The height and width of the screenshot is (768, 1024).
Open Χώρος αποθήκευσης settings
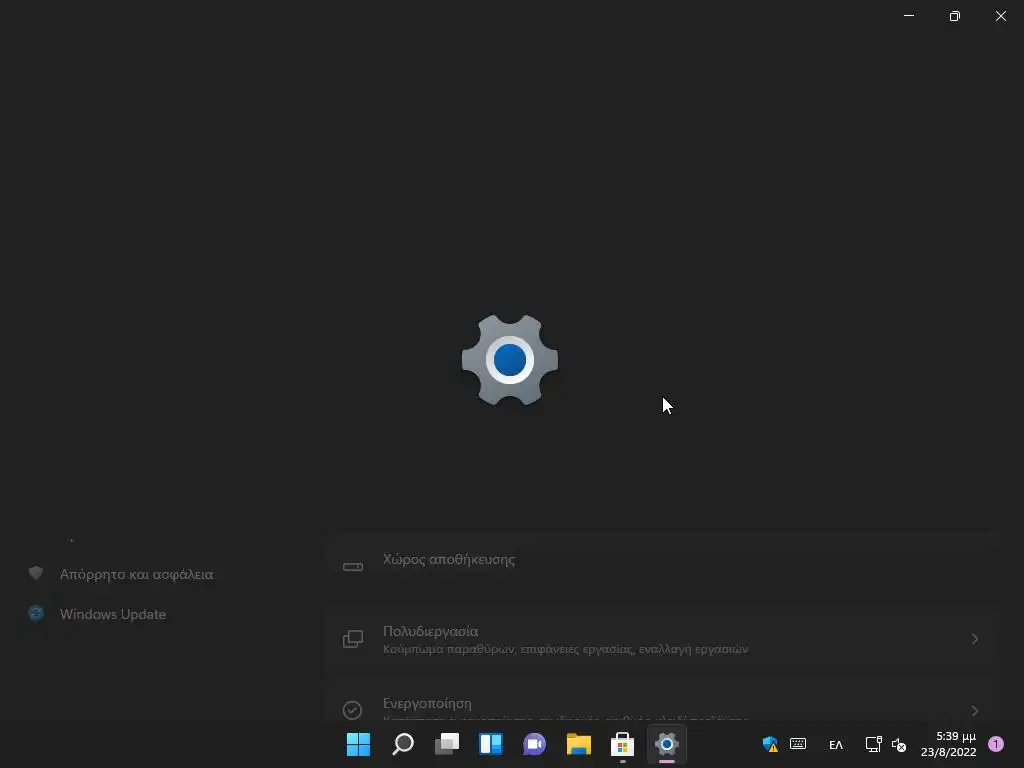coord(660,566)
